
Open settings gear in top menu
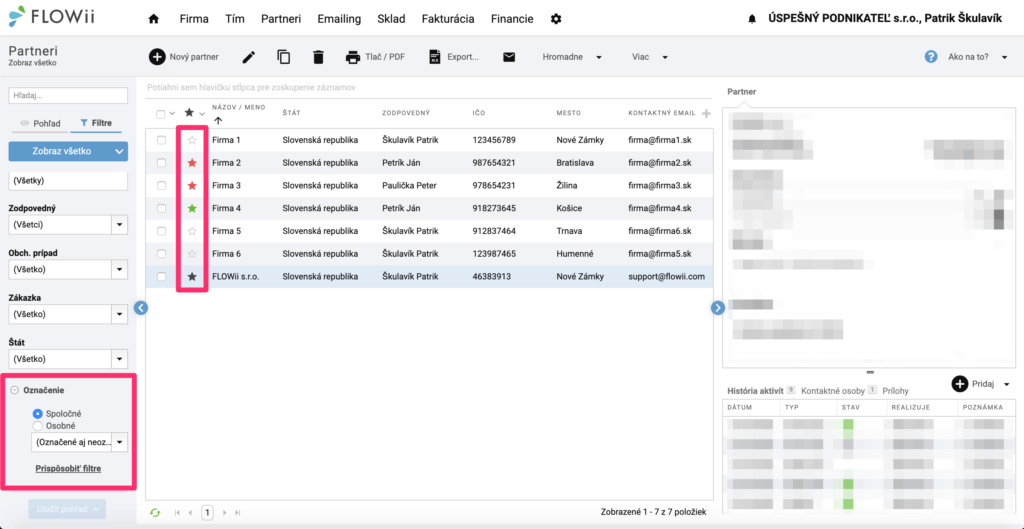coord(556,19)
